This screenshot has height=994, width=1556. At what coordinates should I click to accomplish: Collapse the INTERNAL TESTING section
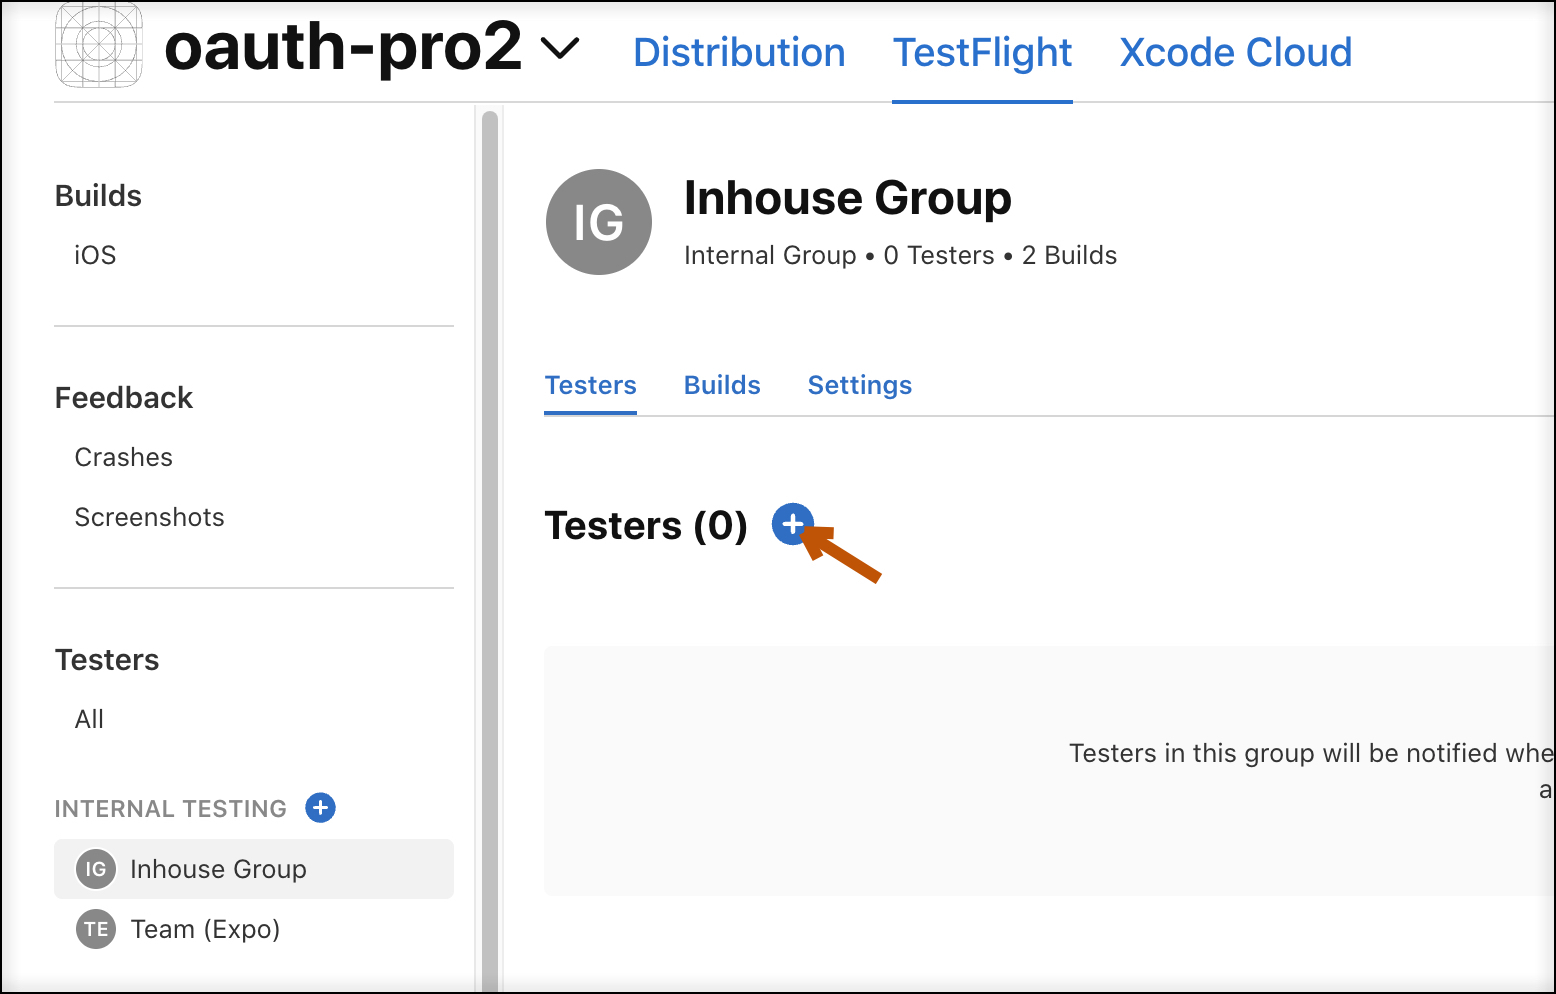170,808
